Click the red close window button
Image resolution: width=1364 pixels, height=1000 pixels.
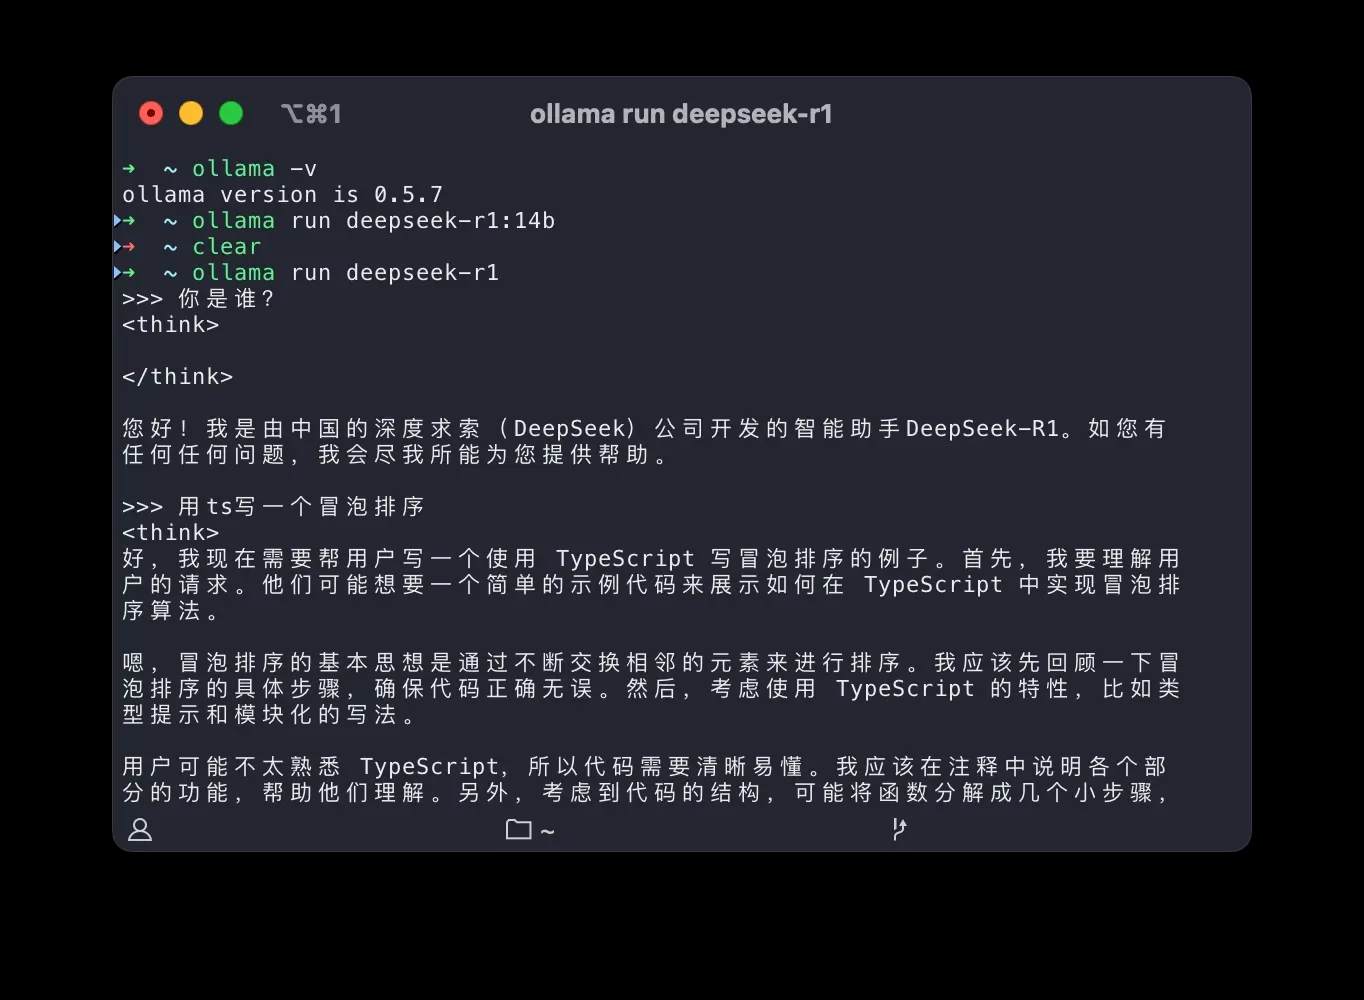[x=151, y=114]
